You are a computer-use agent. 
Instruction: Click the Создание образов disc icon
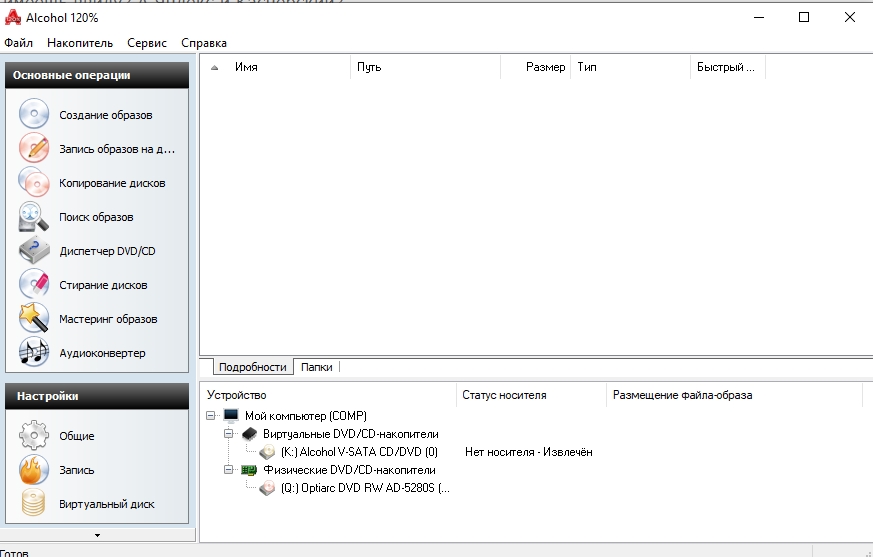coord(34,114)
